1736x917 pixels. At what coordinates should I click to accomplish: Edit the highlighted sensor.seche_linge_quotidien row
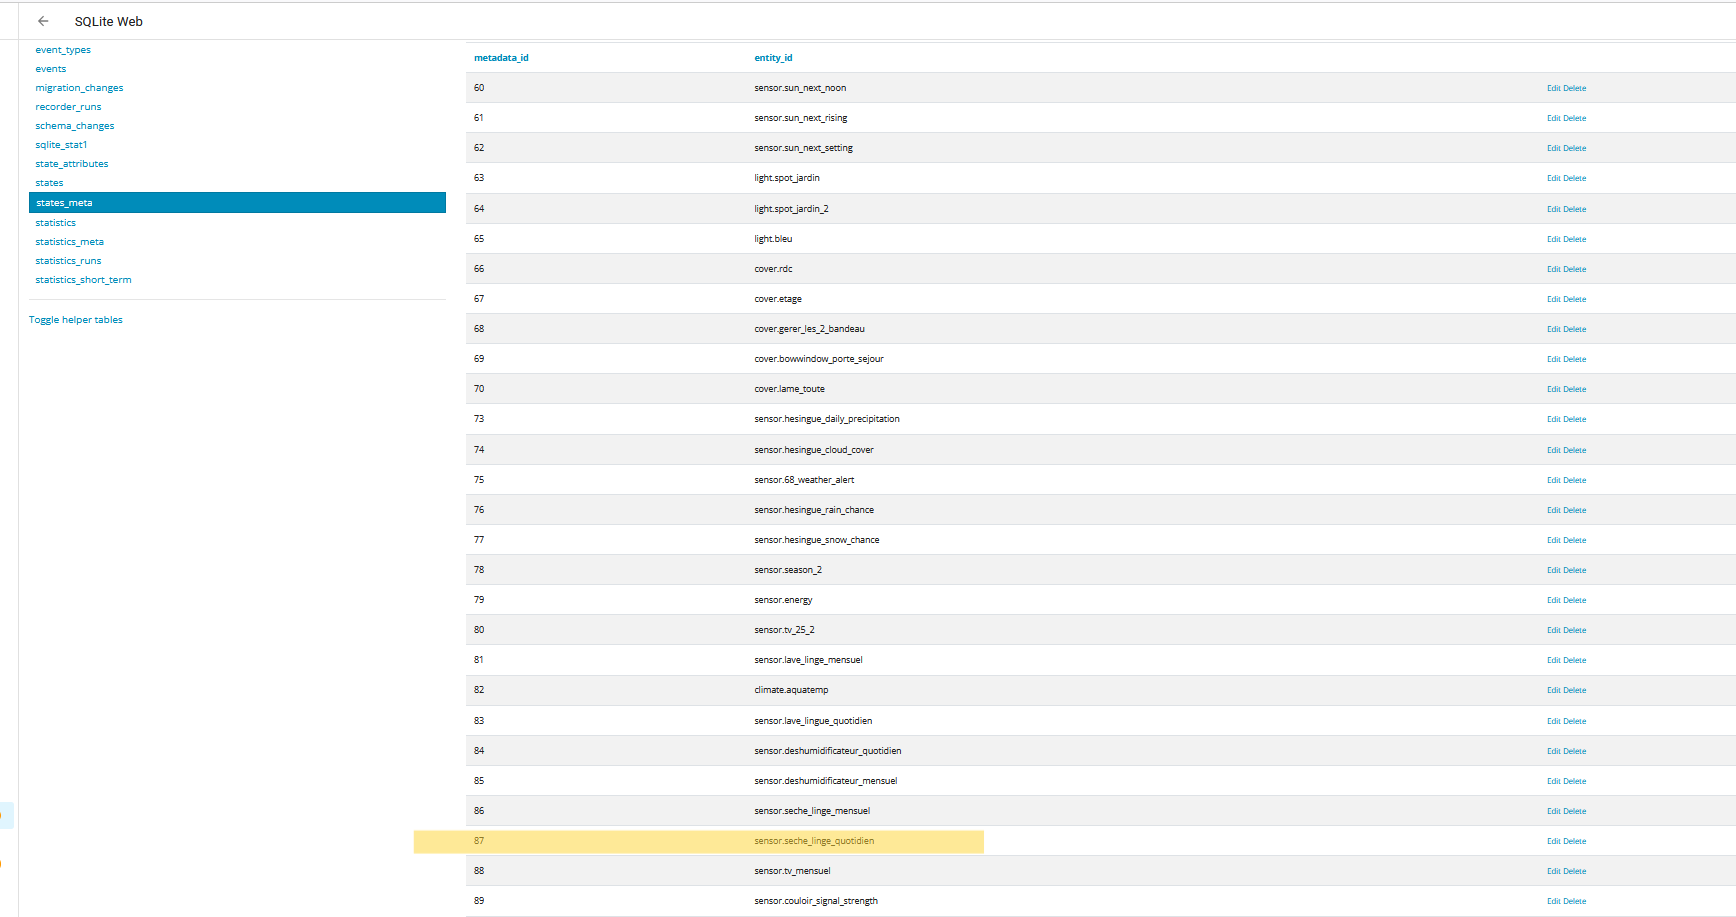[x=1553, y=841]
